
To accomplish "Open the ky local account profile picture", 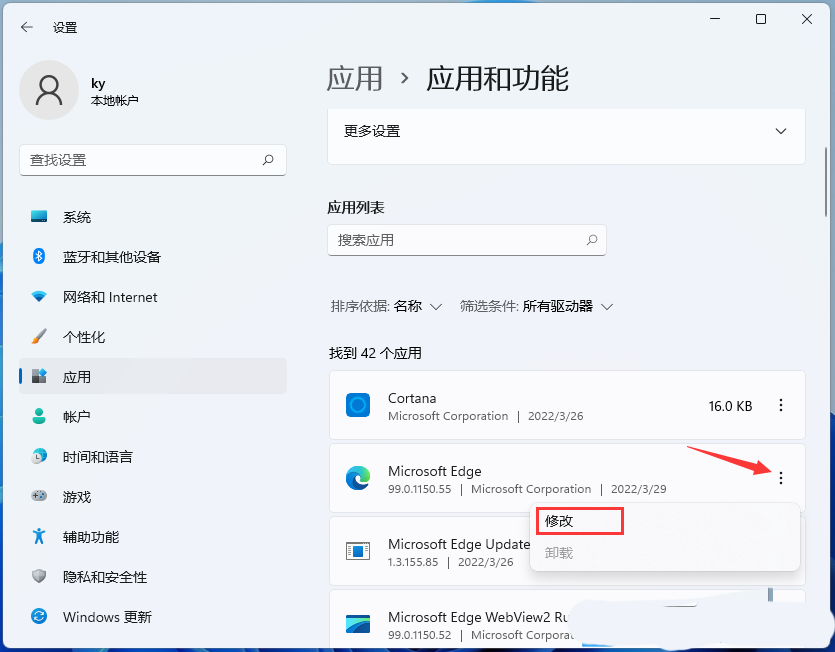I will pyautogui.click(x=49, y=91).
